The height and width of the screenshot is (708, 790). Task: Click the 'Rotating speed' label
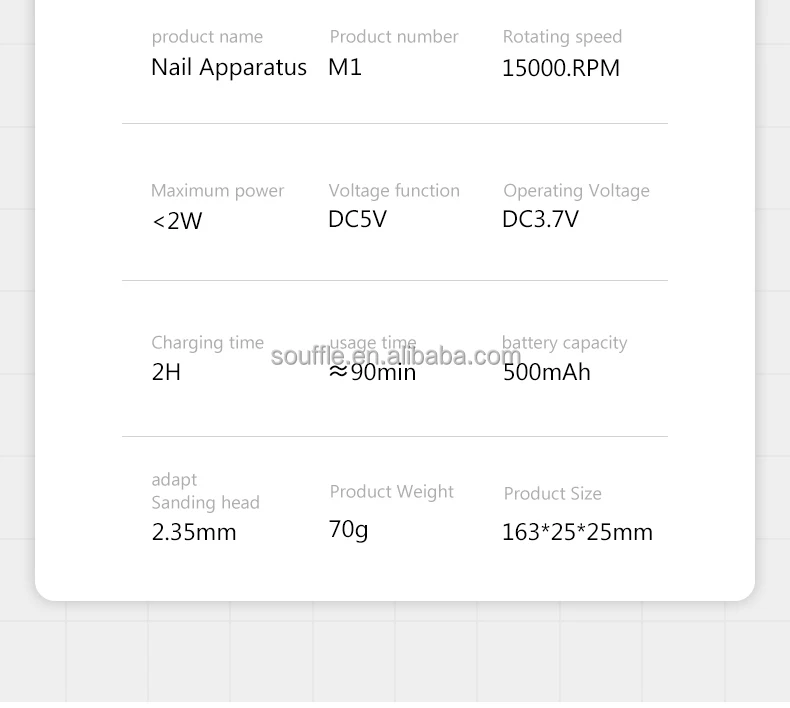[x=562, y=37]
